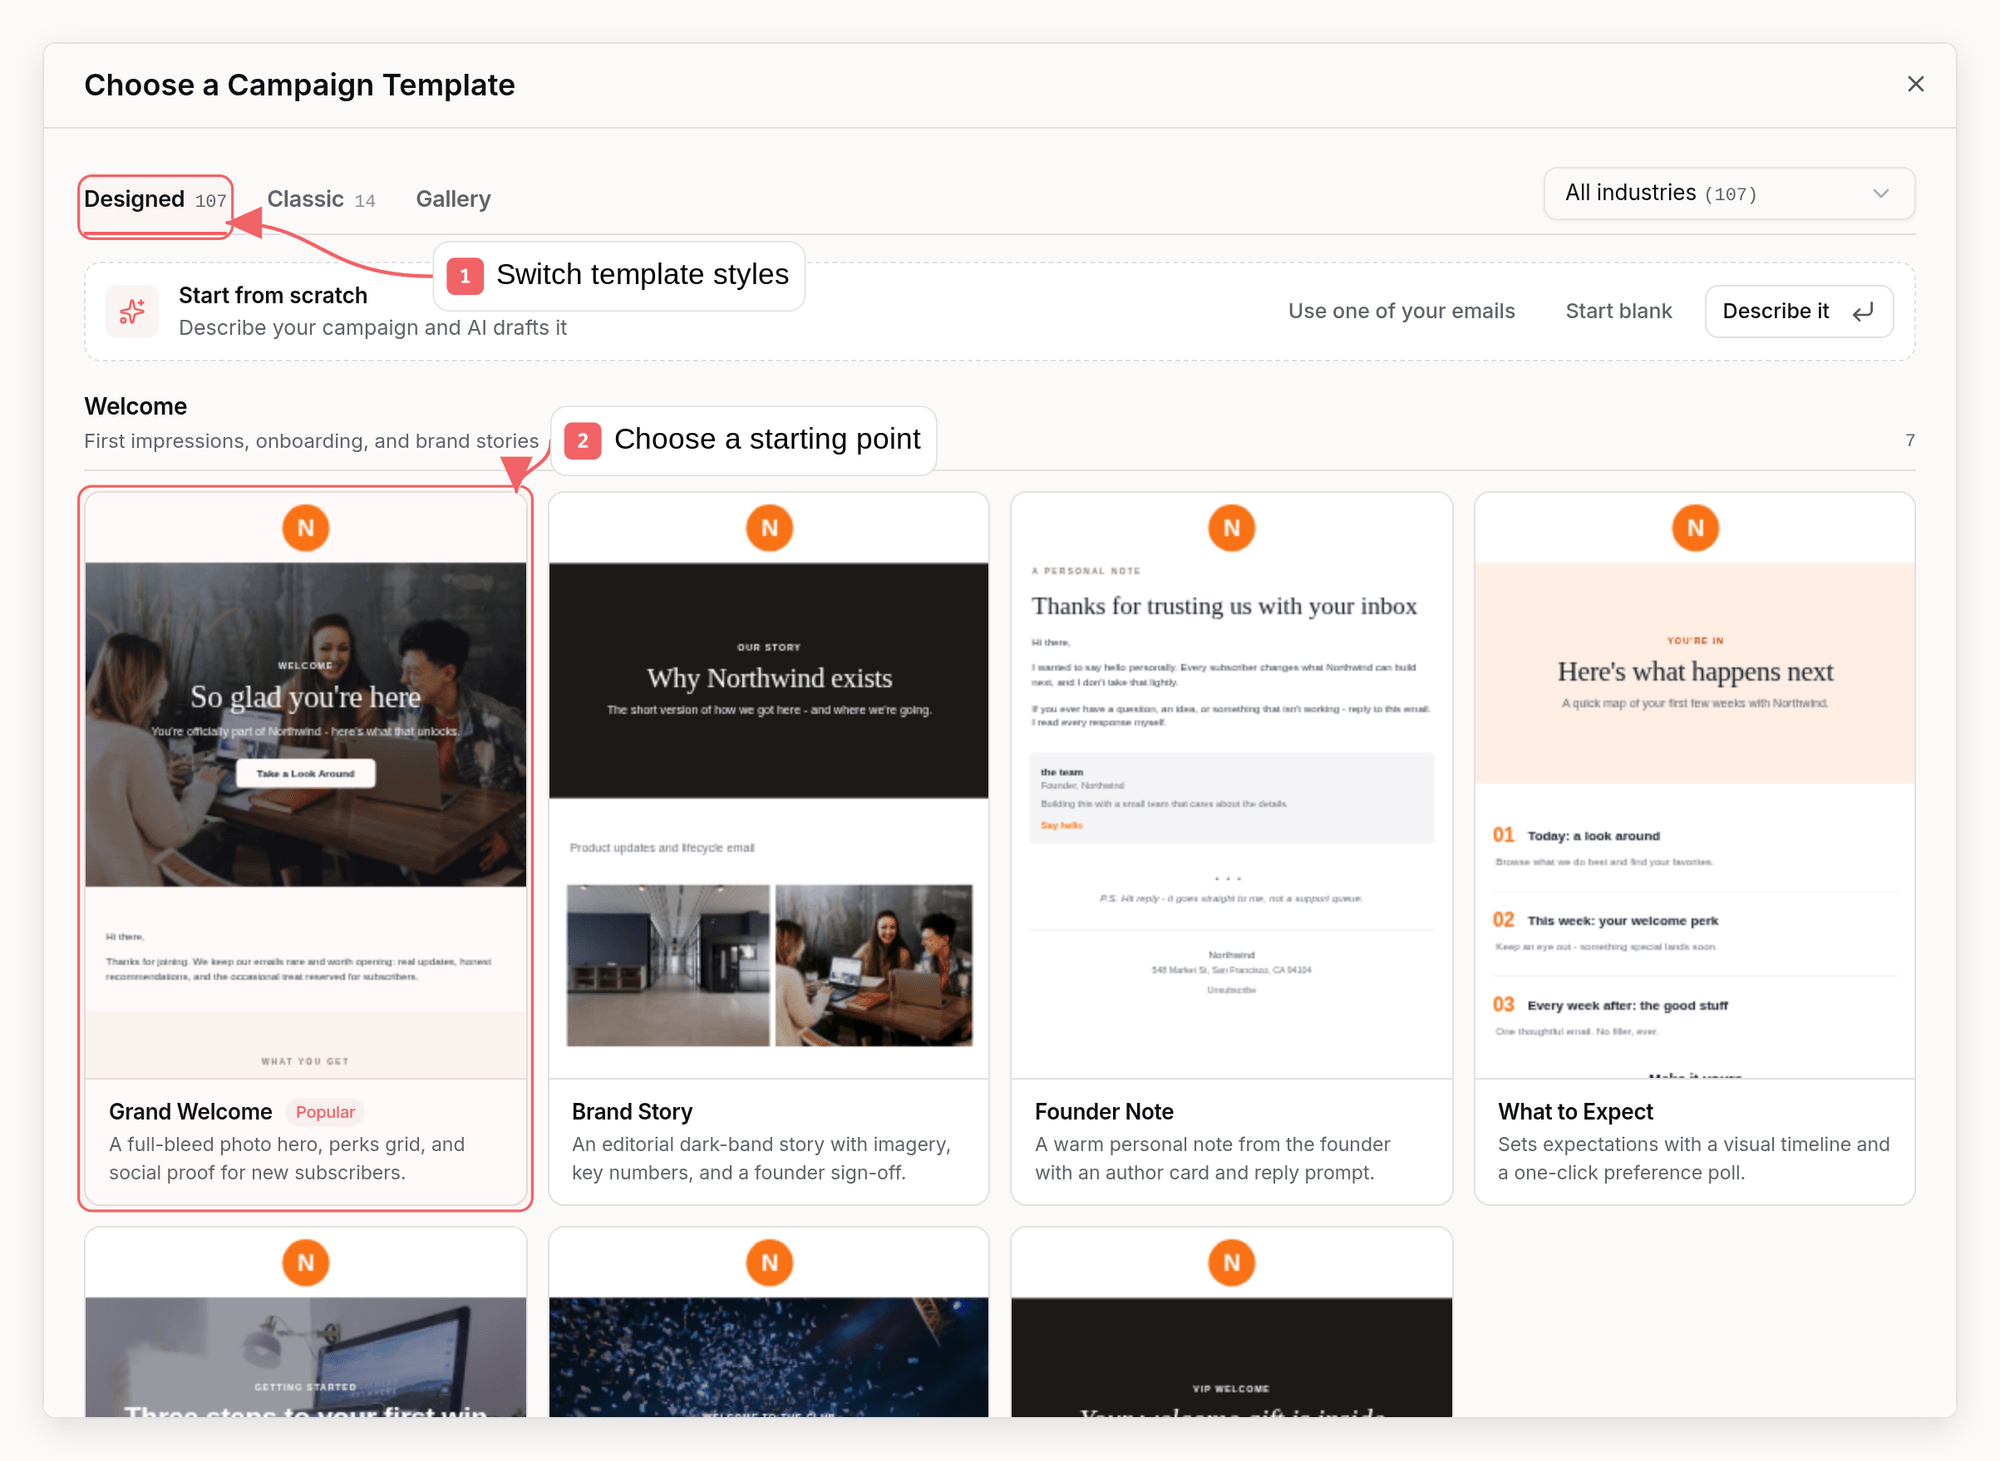Open the All industries dropdown
Image resolution: width=2000 pixels, height=1461 pixels.
(x=1729, y=193)
